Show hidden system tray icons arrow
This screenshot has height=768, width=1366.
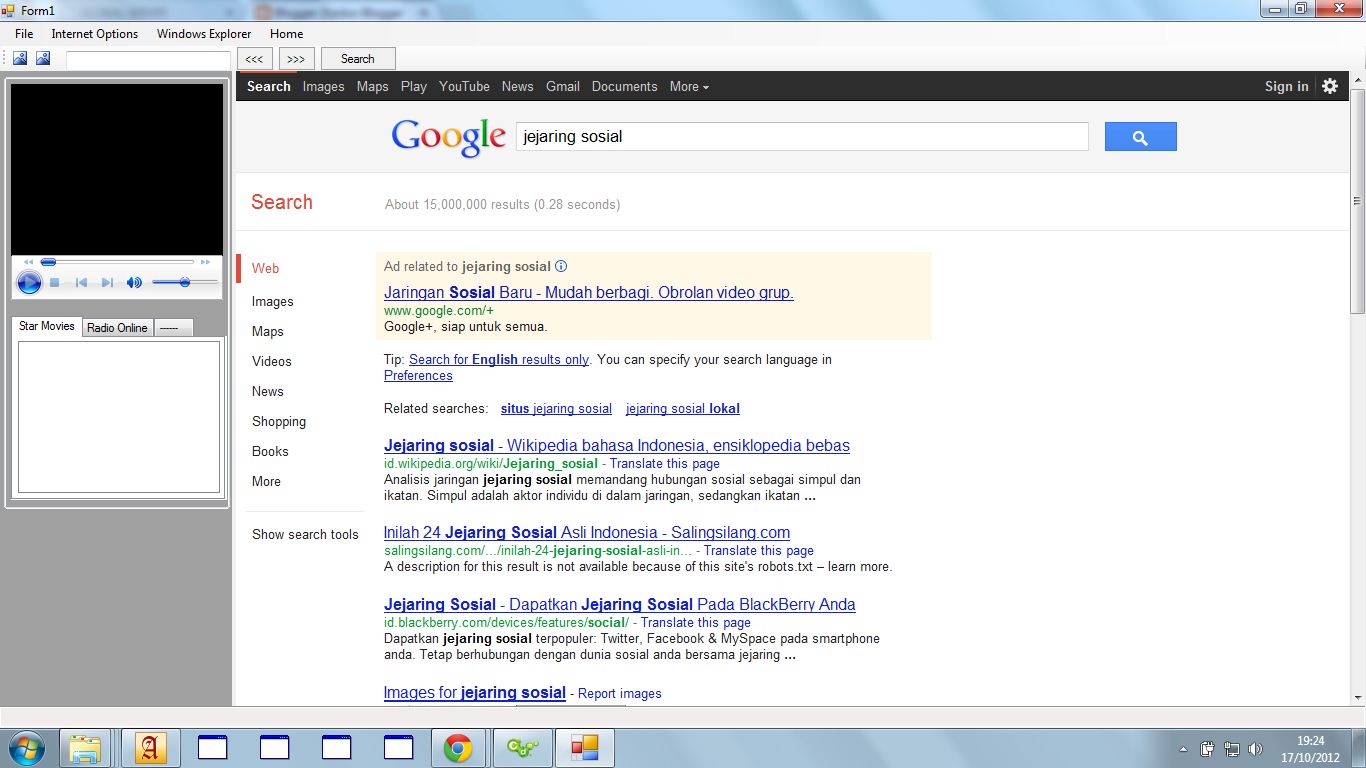click(1183, 749)
